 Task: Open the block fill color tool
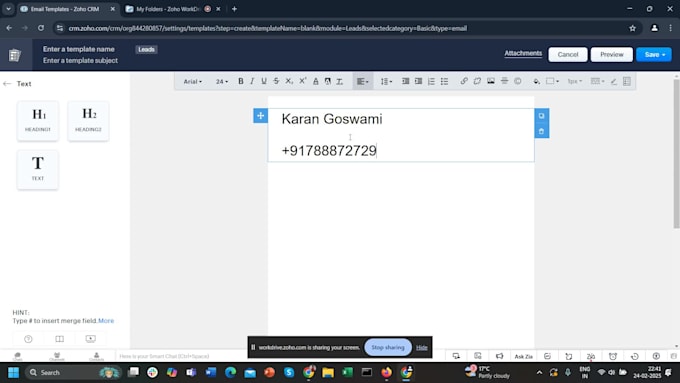pos(536,81)
